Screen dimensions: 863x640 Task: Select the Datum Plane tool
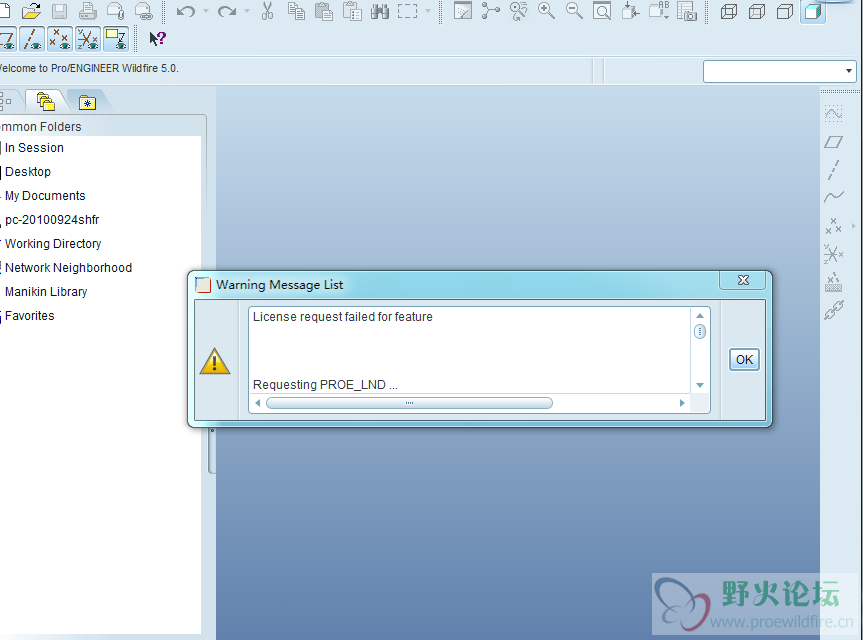tap(833, 142)
